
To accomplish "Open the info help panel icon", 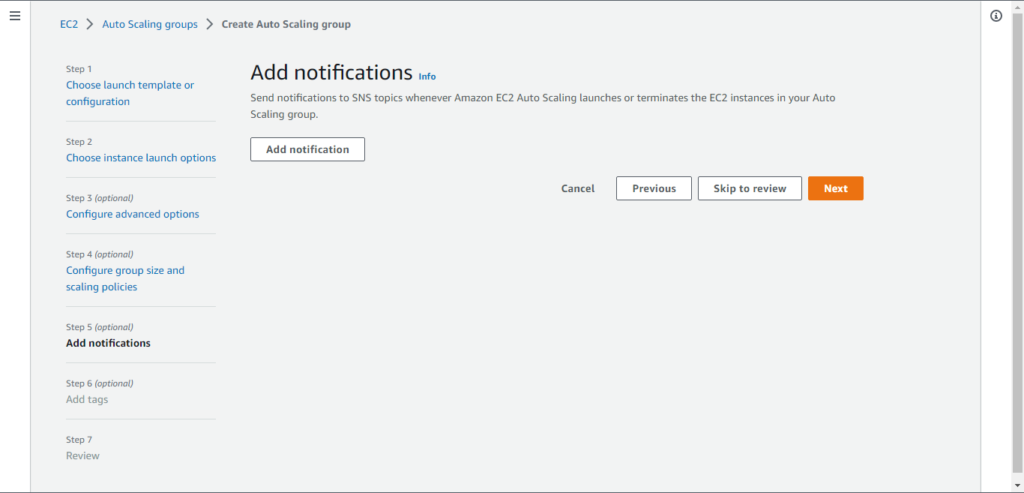I will (996, 16).
